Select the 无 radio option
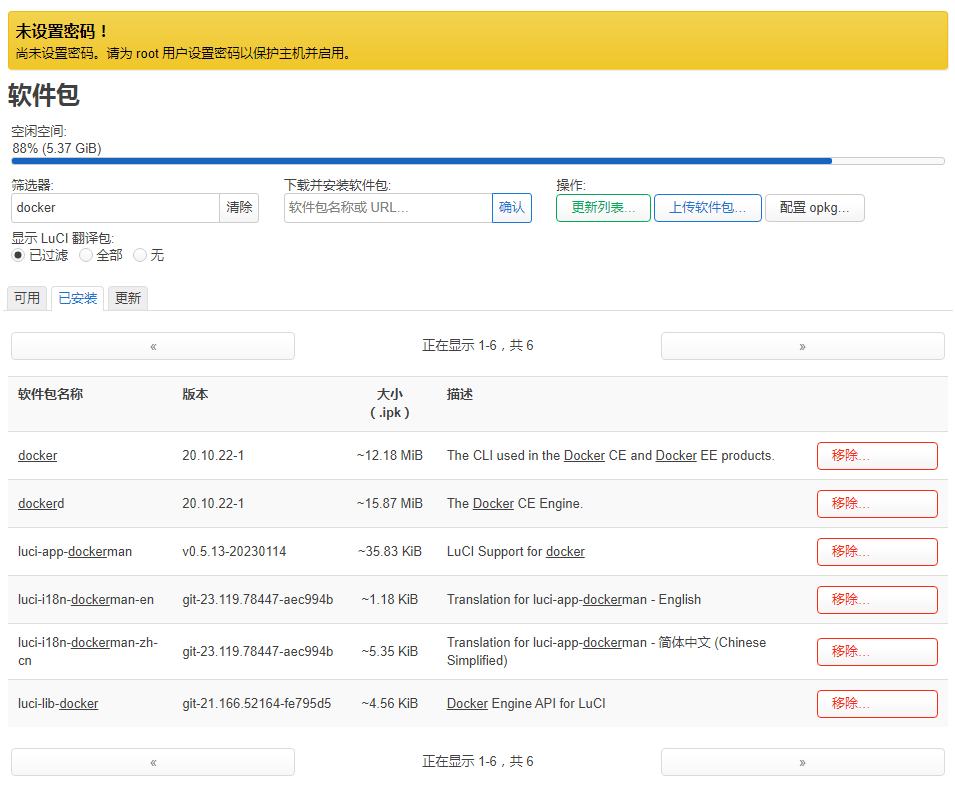The width and height of the screenshot is (955, 810). (x=140, y=255)
